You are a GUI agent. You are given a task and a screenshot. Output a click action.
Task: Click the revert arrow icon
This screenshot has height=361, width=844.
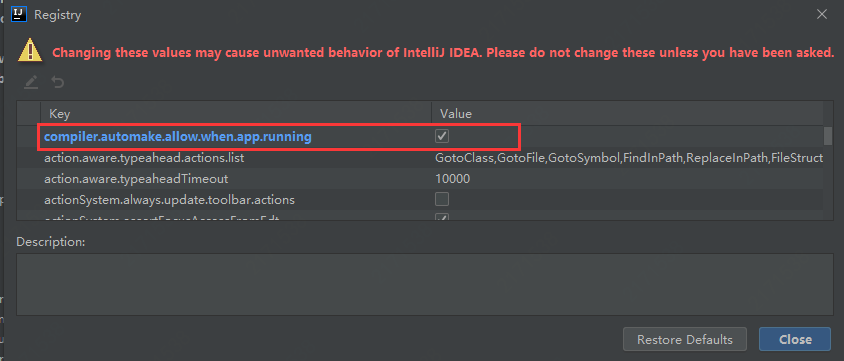(58, 82)
